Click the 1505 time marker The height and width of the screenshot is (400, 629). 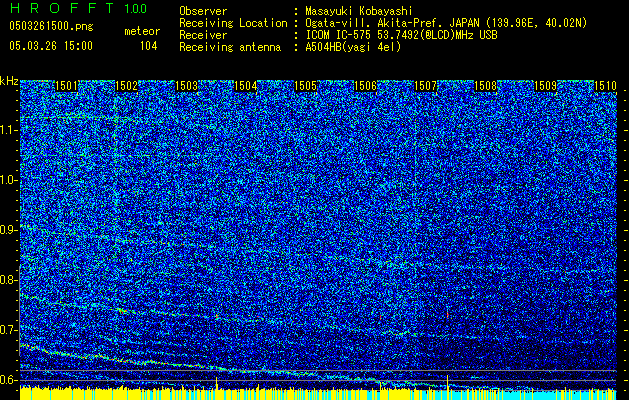pyautogui.click(x=305, y=86)
